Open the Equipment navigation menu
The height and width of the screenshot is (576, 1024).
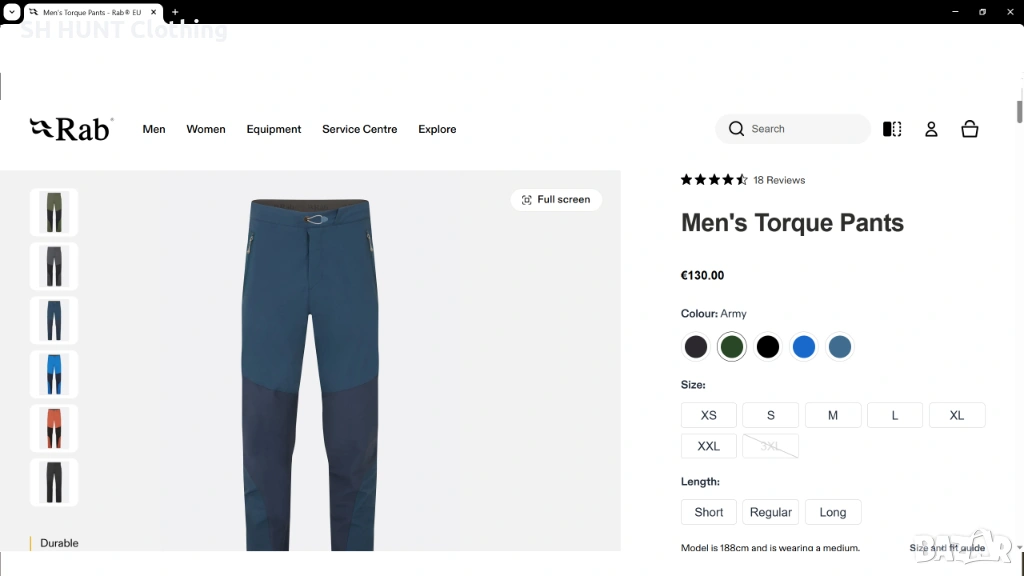(x=274, y=129)
